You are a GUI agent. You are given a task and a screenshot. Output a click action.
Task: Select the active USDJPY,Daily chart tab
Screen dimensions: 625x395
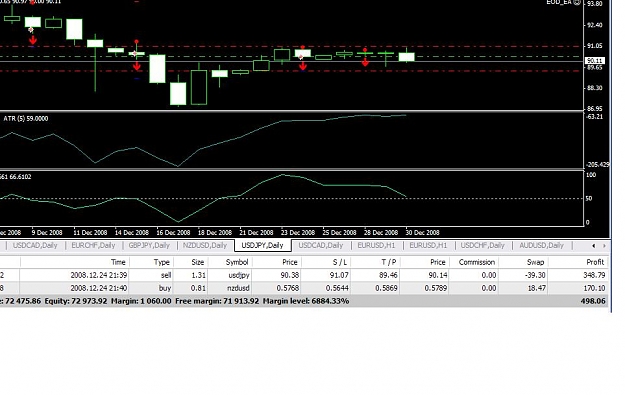pos(262,246)
